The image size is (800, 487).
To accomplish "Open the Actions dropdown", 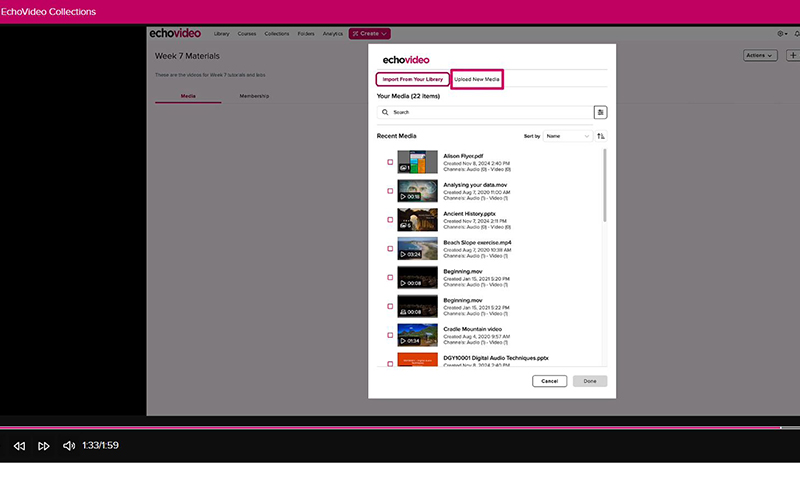I will pyautogui.click(x=760, y=56).
